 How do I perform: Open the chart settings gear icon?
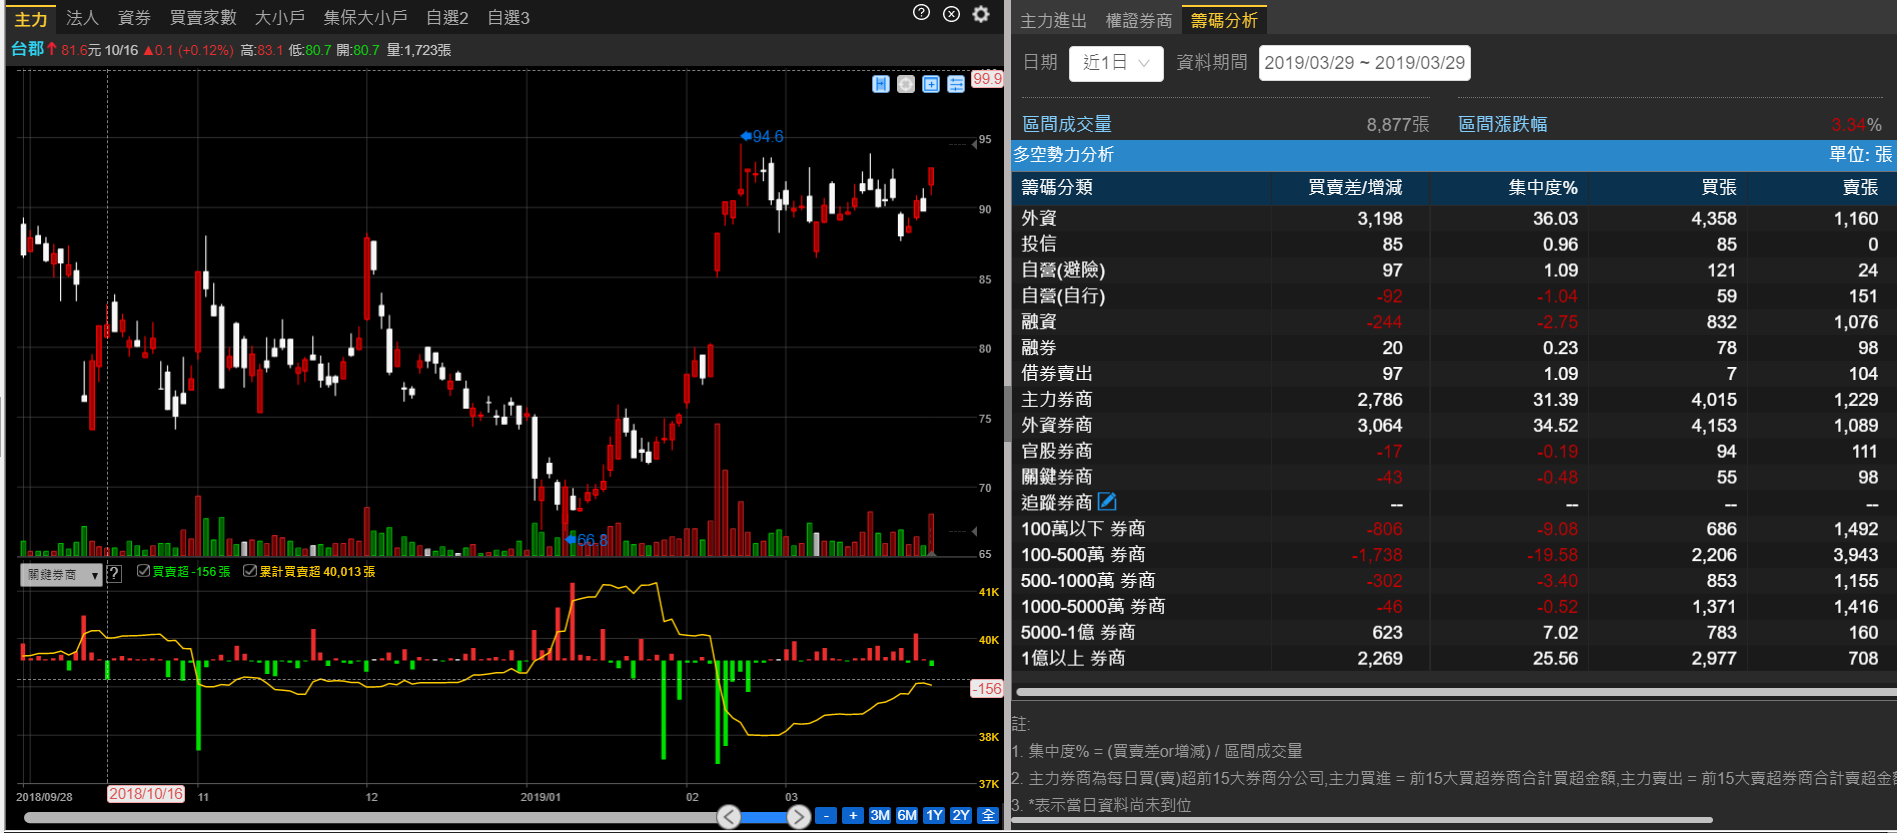click(981, 14)
